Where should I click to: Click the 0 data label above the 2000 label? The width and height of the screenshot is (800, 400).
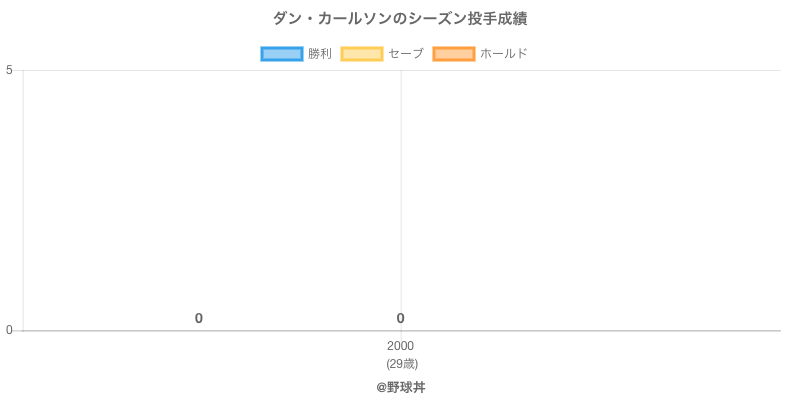(x=400, y=319)
